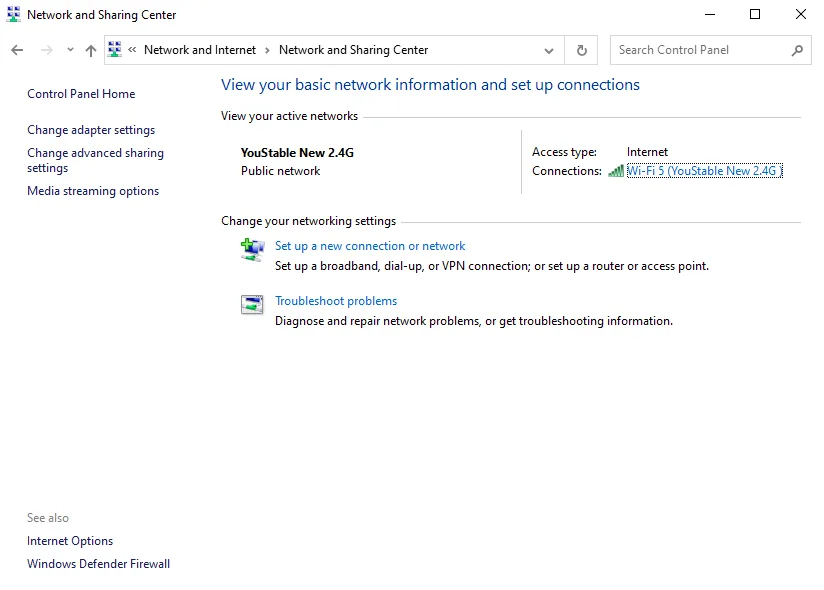Expand the breadcrumb chevron after Network and Internet
The image size is (824, 590).
(267, 50)
